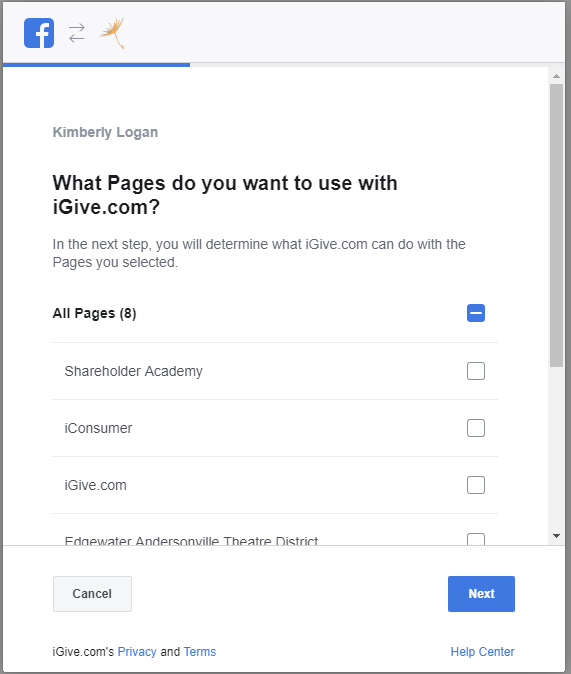Click the Cancel button
Screen dimensions: 571x674
(92, 594)
